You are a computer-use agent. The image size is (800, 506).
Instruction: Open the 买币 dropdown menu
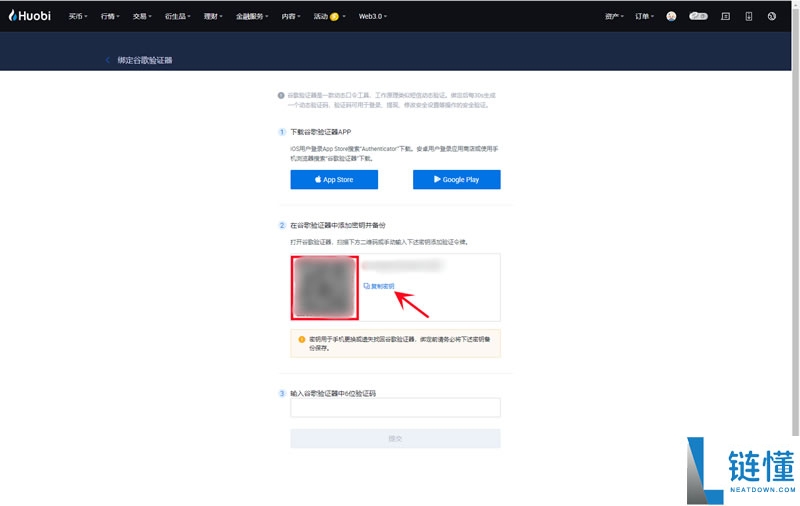(x=78, y=16)
